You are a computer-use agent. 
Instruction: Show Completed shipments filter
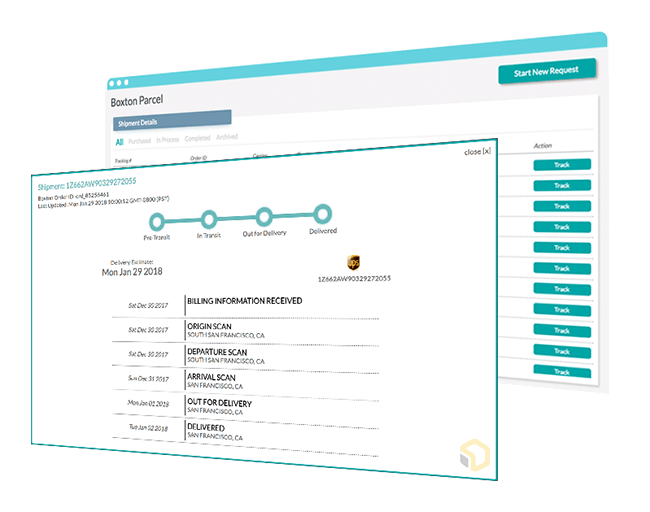click(x=197, y=138)
